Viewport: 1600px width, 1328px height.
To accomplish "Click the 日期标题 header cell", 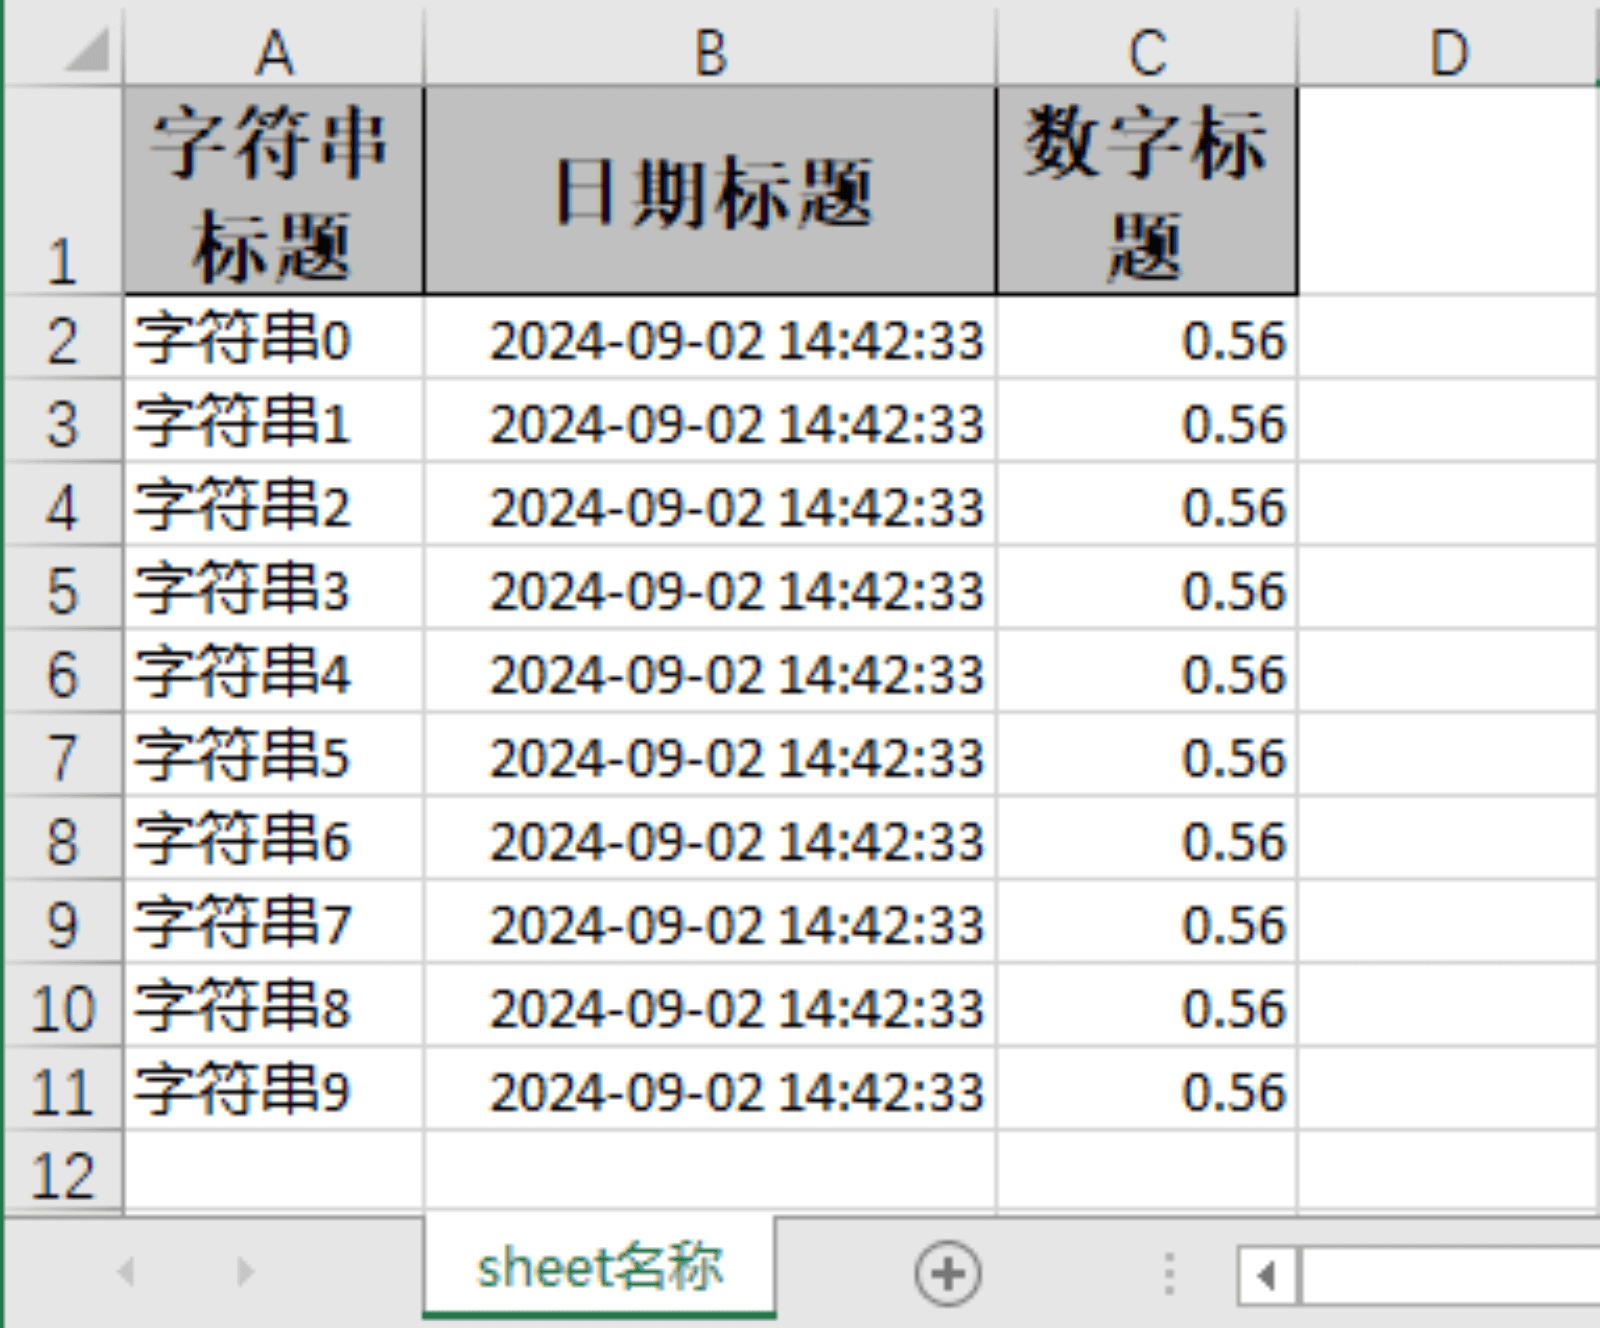I will tap(710, 190).
